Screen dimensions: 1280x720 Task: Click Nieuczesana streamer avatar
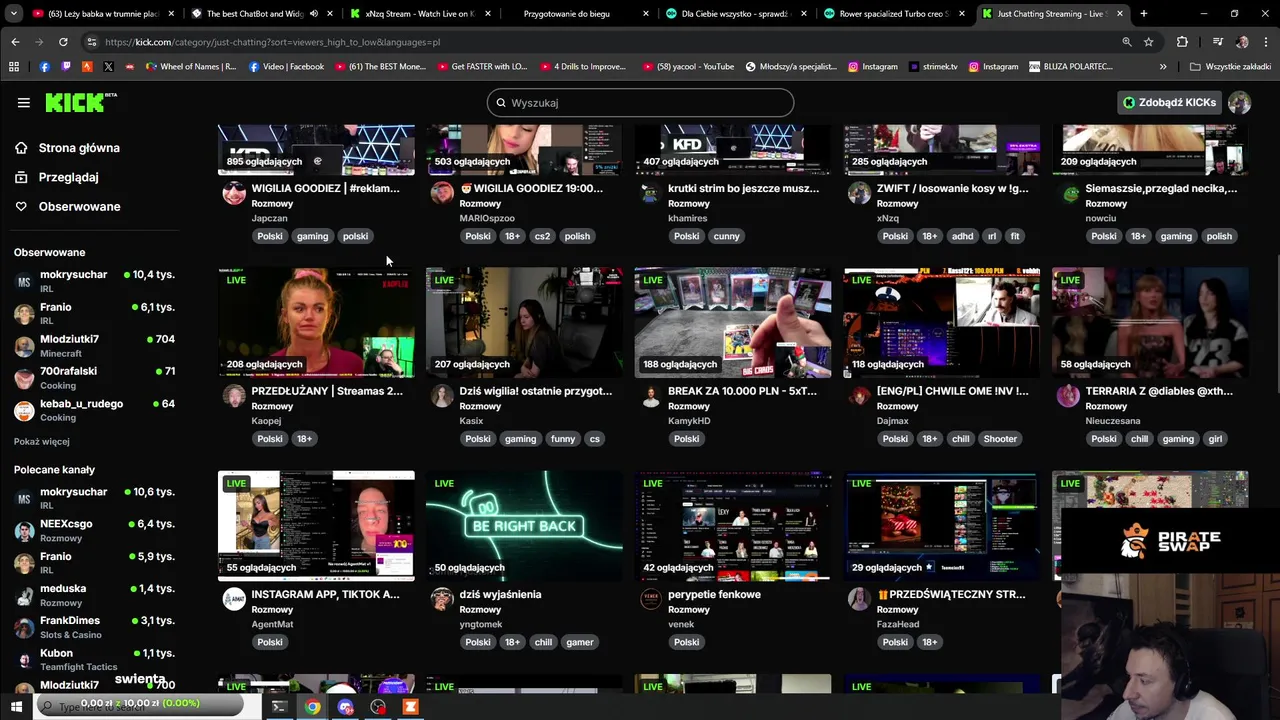[1068, 396]
